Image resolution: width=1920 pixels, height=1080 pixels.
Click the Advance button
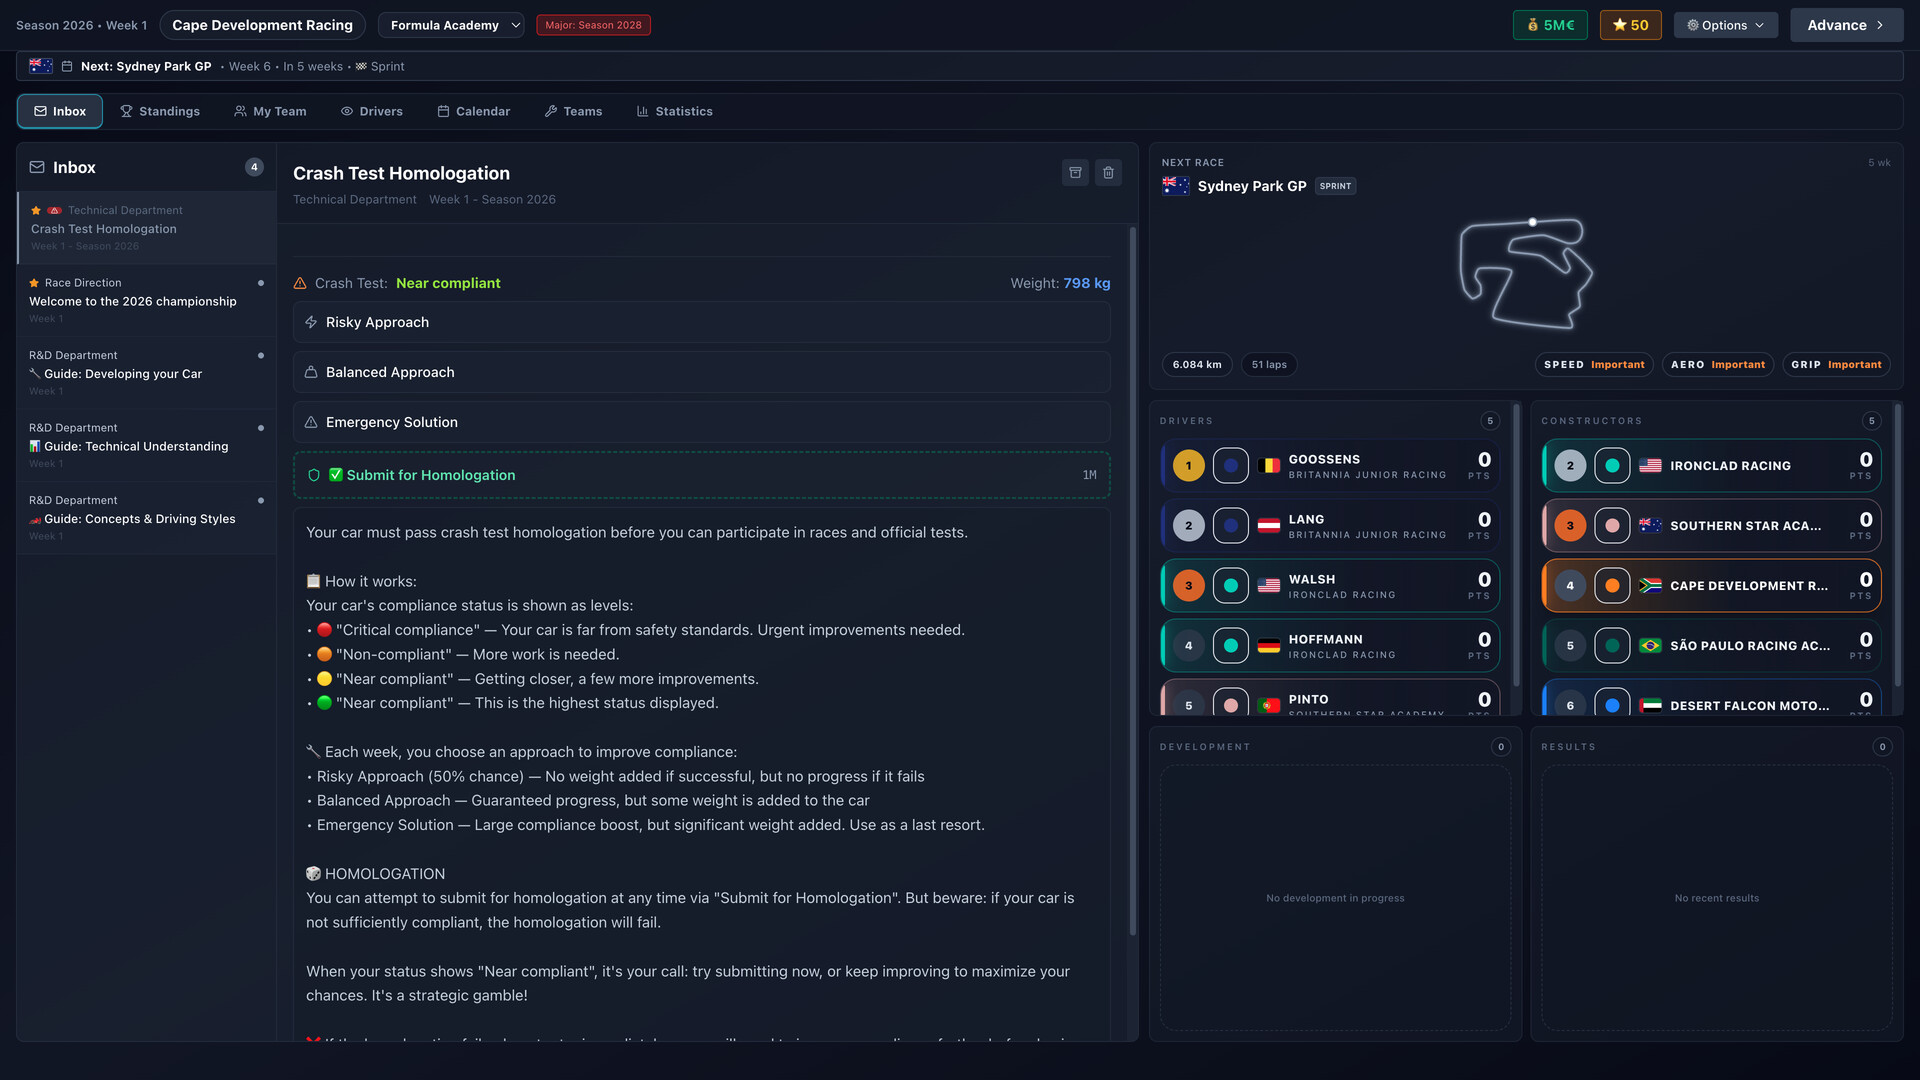(x=1846, y=24)
